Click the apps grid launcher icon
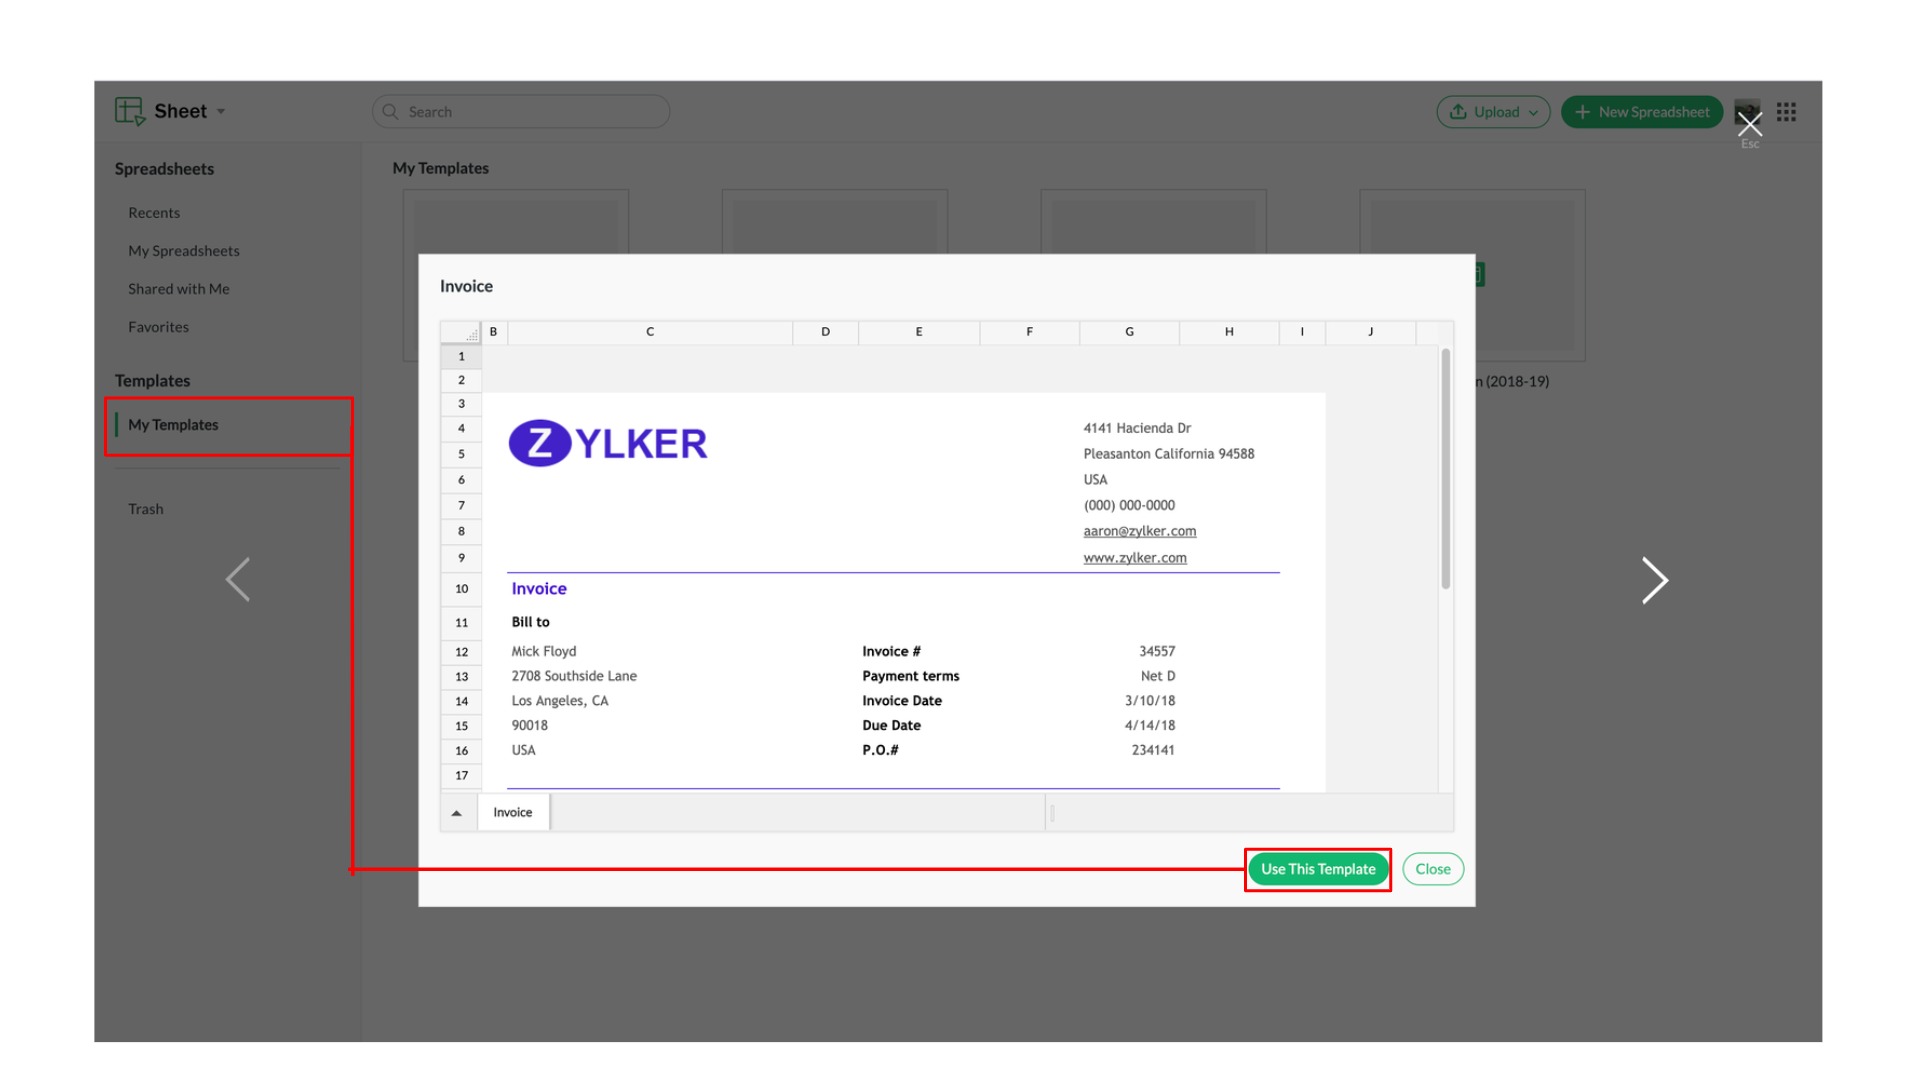Screen dimensions: 1920x1080 [x=1786, y=112]
